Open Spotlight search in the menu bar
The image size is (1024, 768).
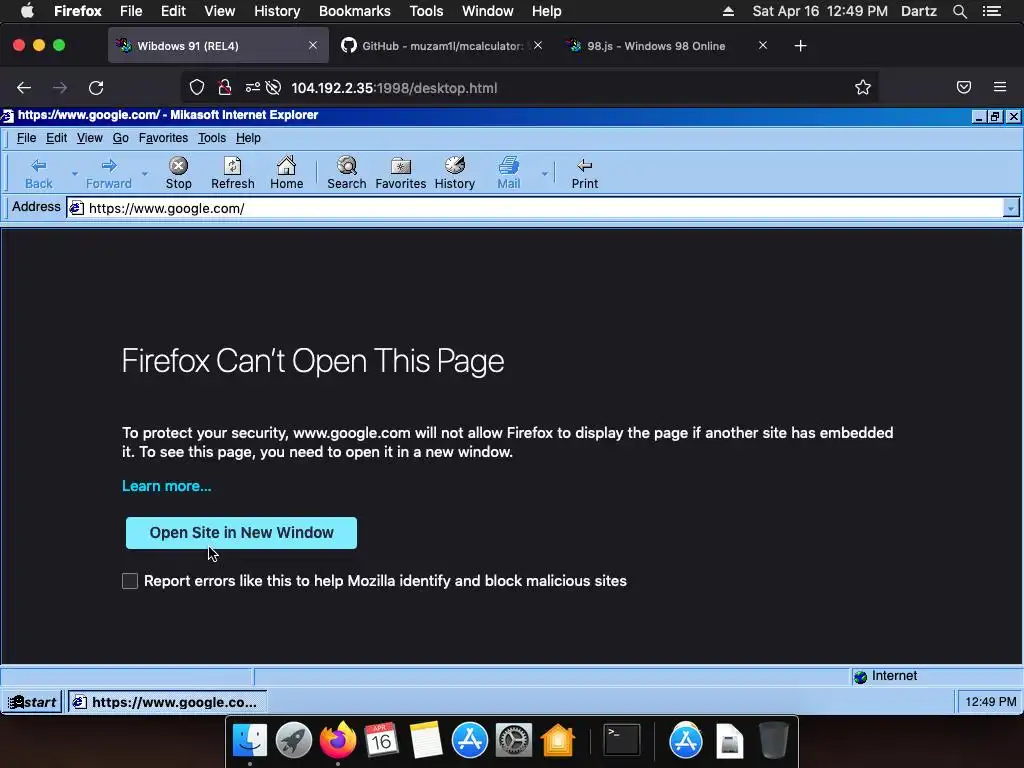pos(959,11)
